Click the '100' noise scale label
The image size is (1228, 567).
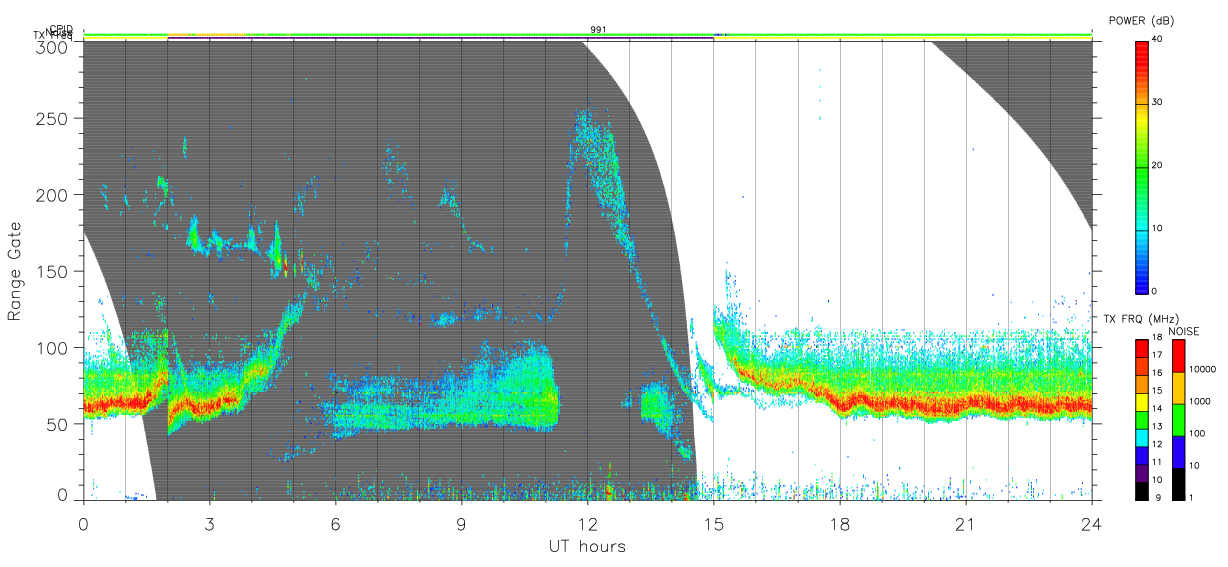(1196, 434)
